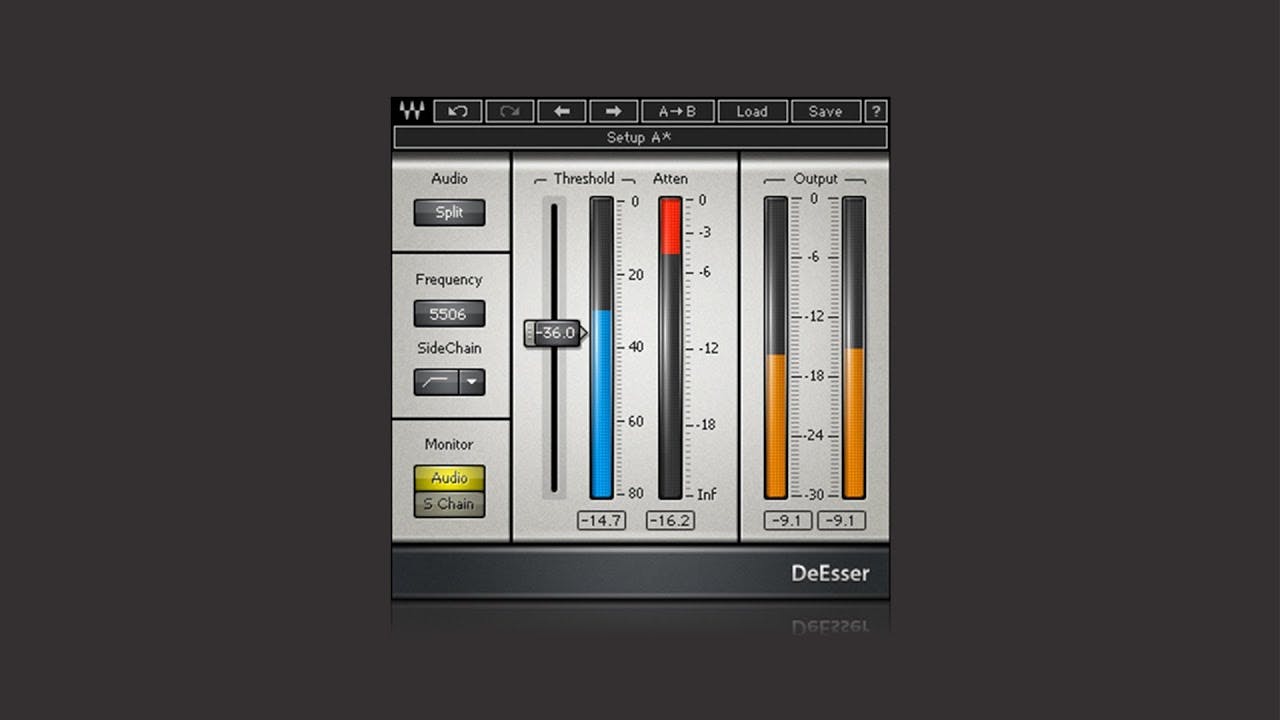The height and width of the screenshot is (720, 1280).
Task: Set Monitor to Audio
Action: (x=449, y=478)
